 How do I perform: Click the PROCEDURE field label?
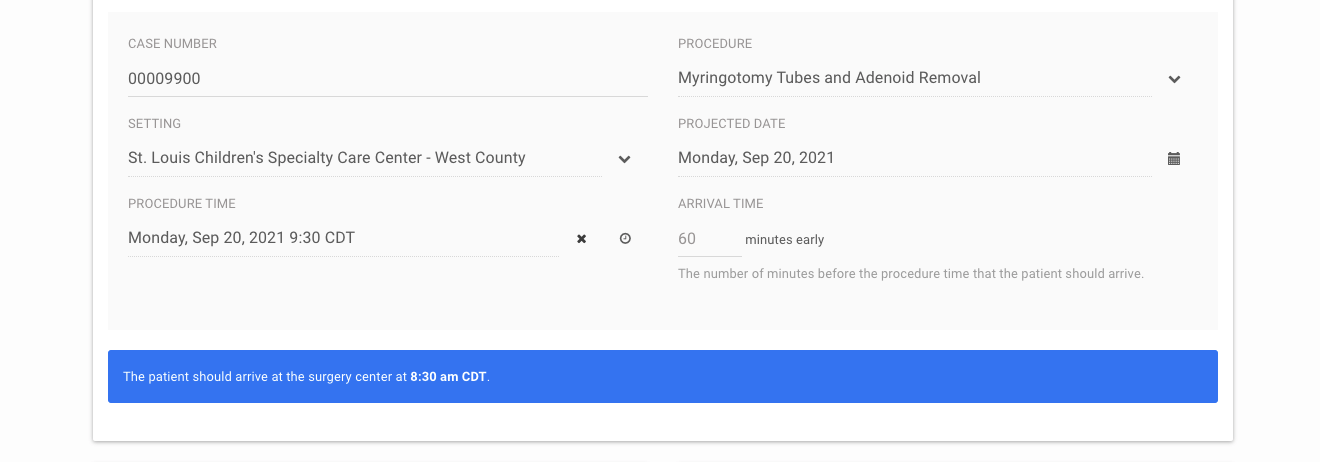(715, 44)
